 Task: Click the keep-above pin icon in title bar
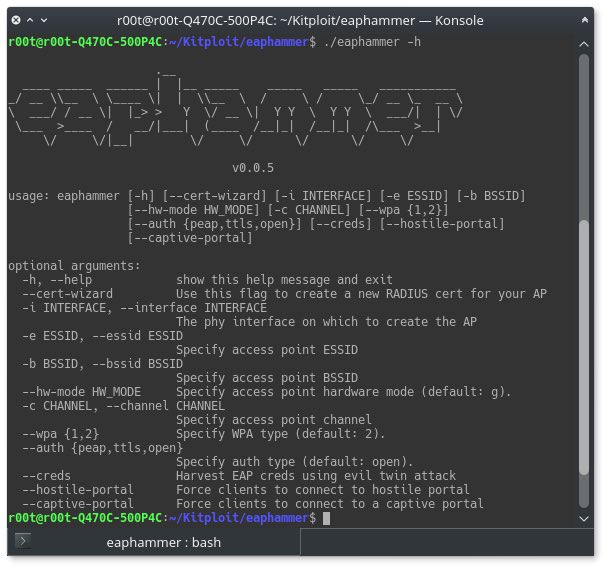(x=585, y=20)
